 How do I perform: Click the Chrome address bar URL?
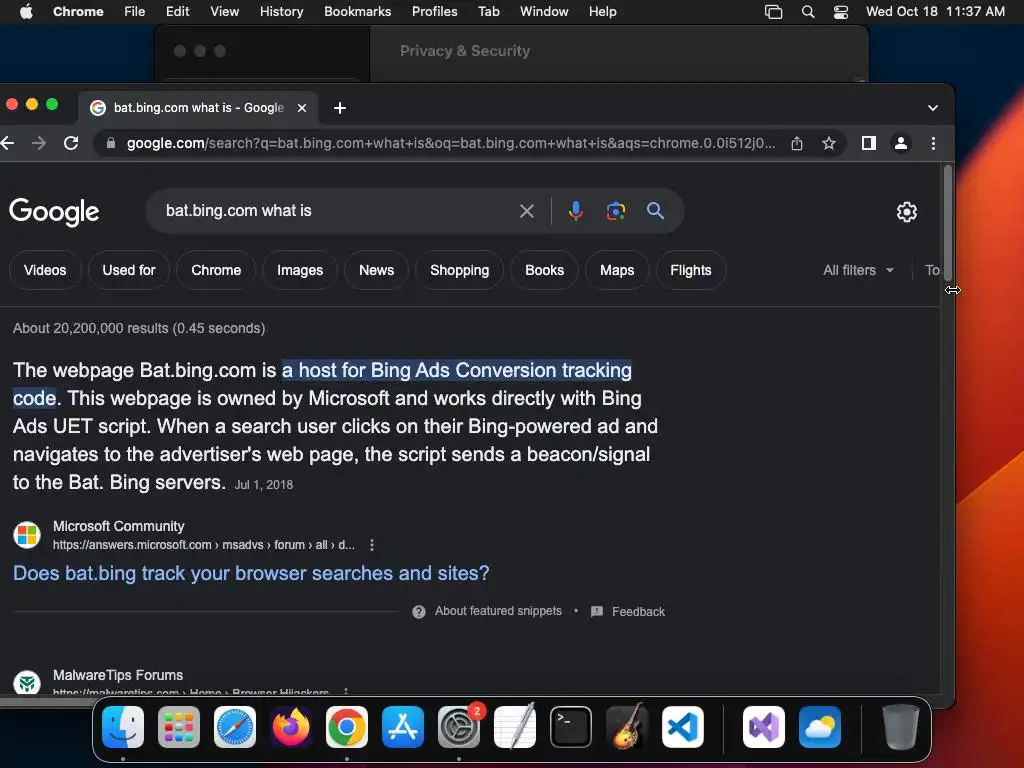(x=451, y=143)
